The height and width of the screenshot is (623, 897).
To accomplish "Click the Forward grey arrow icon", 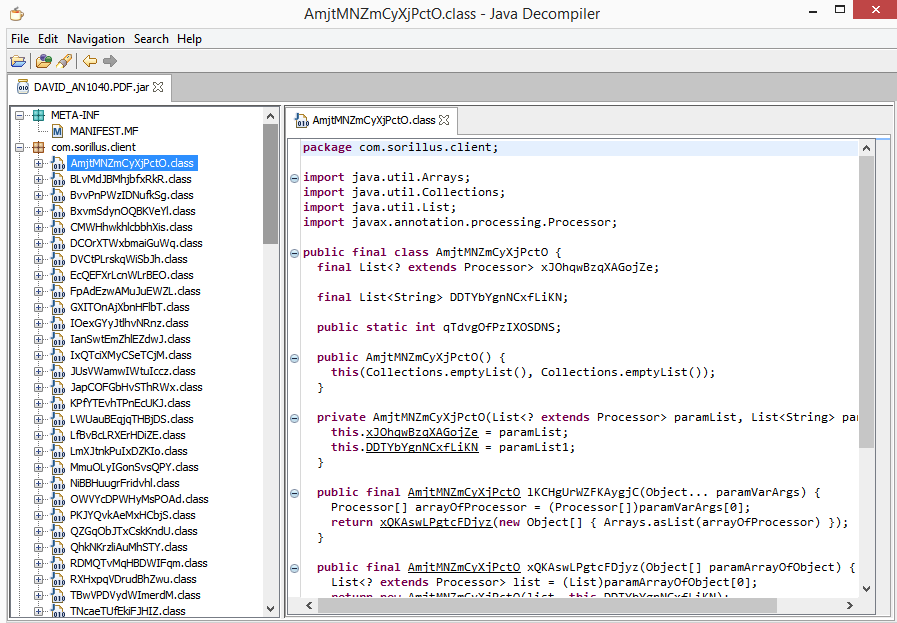I will 110,61.
